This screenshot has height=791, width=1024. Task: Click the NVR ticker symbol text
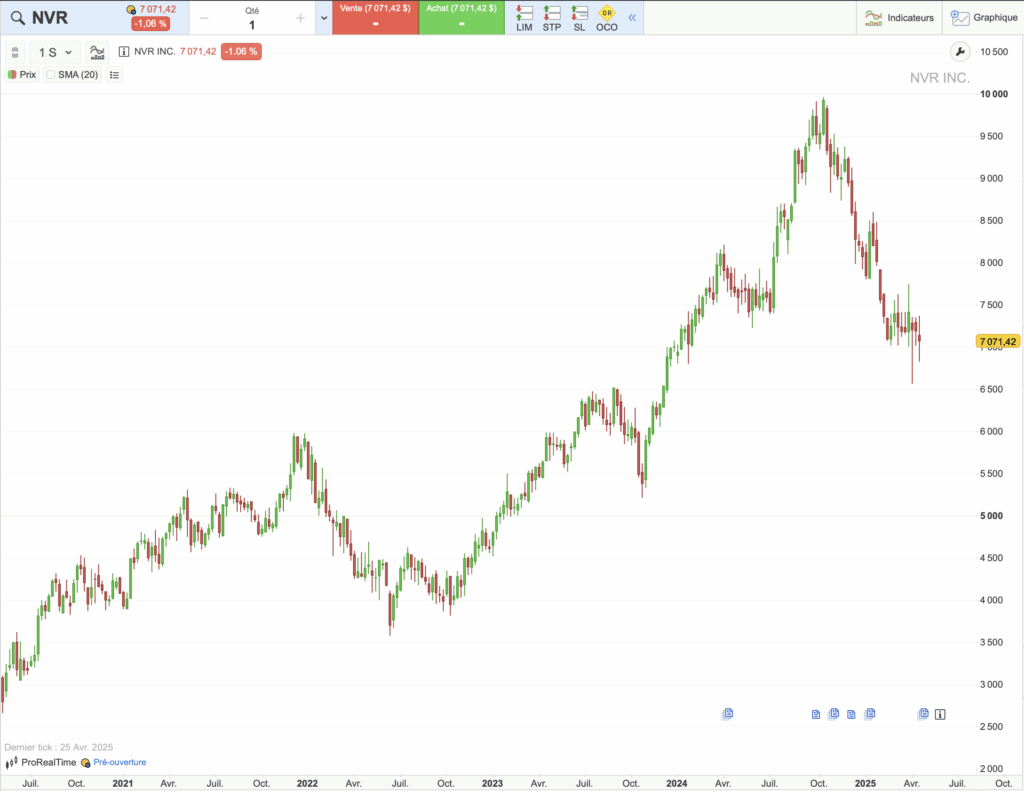(50, 18)
